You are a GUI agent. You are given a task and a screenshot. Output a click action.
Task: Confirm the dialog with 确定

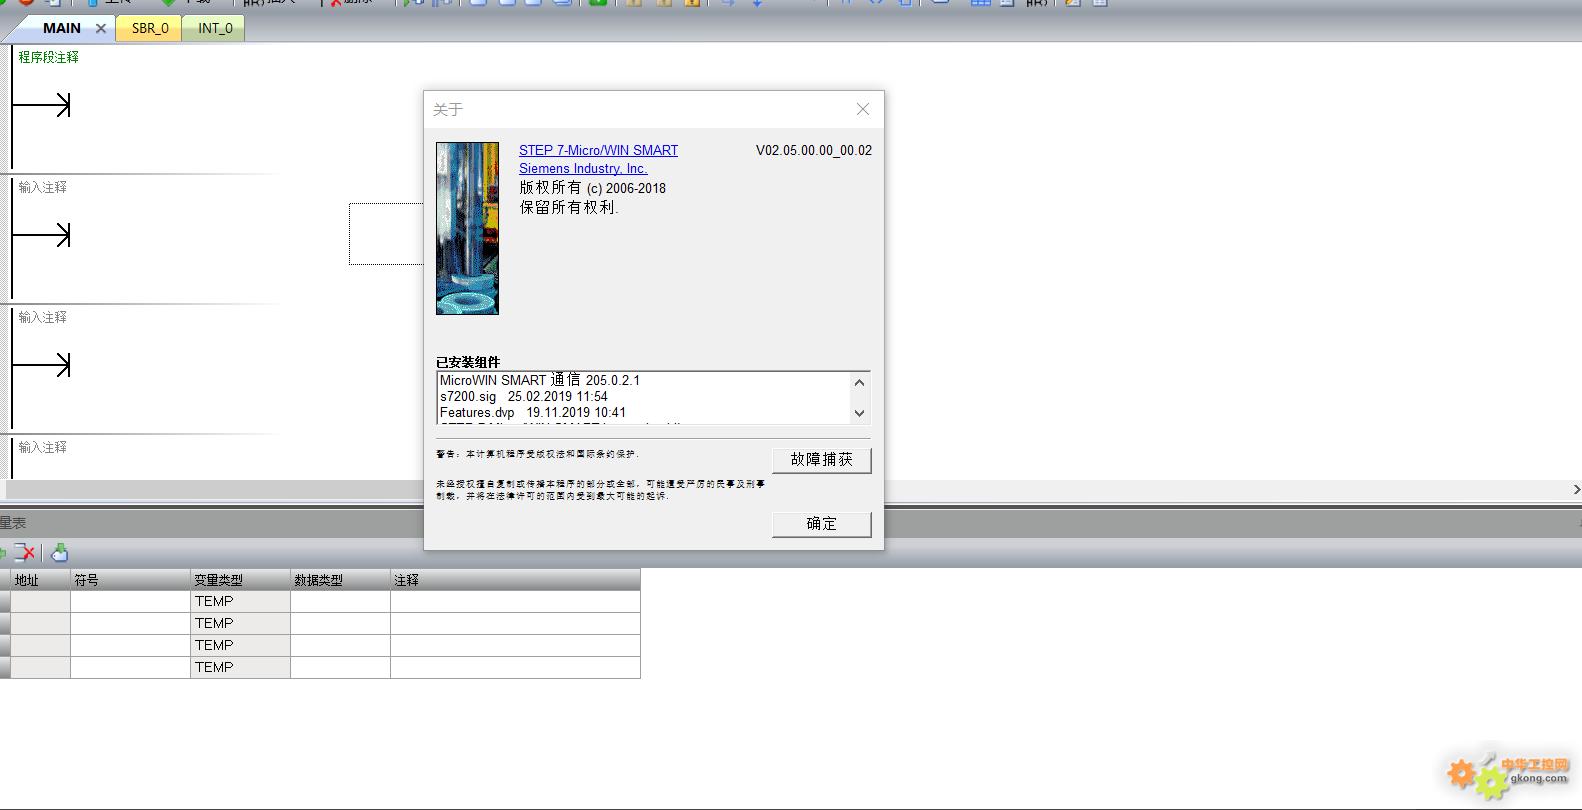(x=821, y=523)
